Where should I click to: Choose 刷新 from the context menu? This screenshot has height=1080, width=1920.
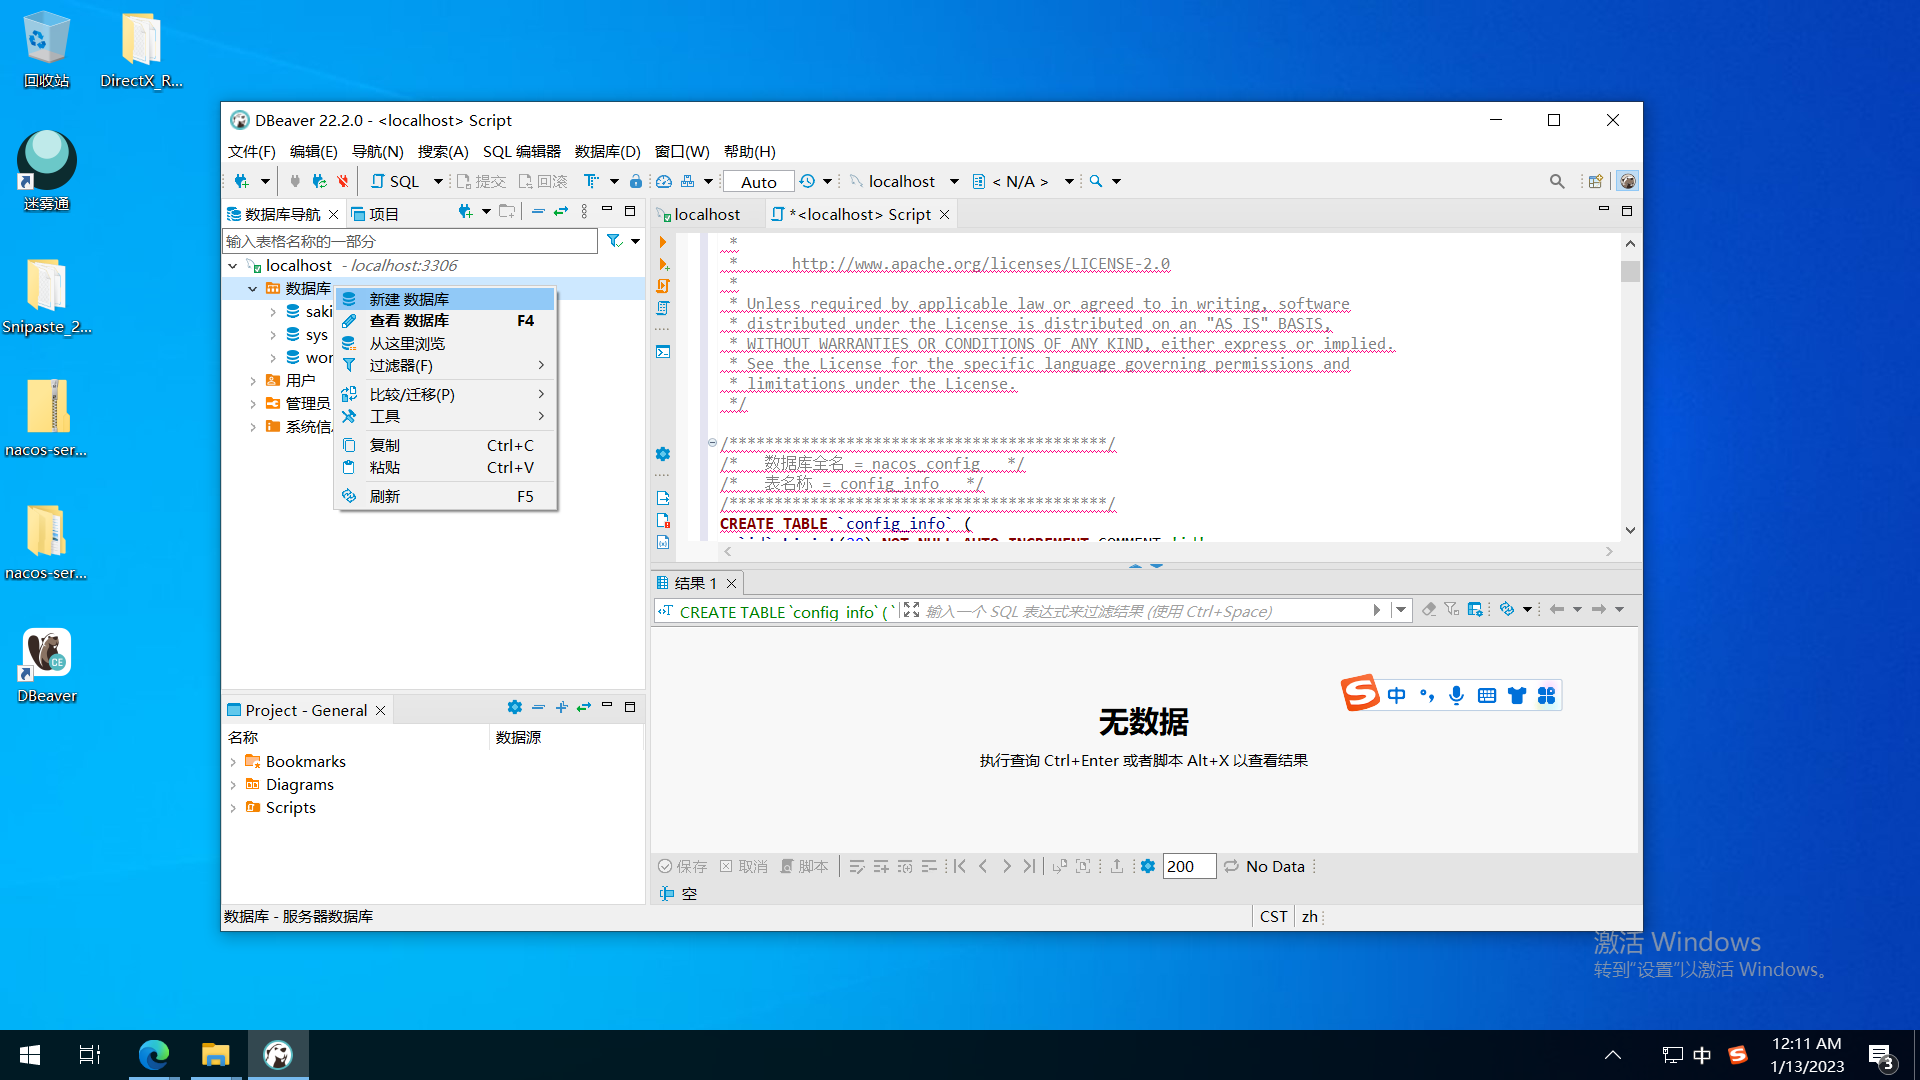(445, 497)
